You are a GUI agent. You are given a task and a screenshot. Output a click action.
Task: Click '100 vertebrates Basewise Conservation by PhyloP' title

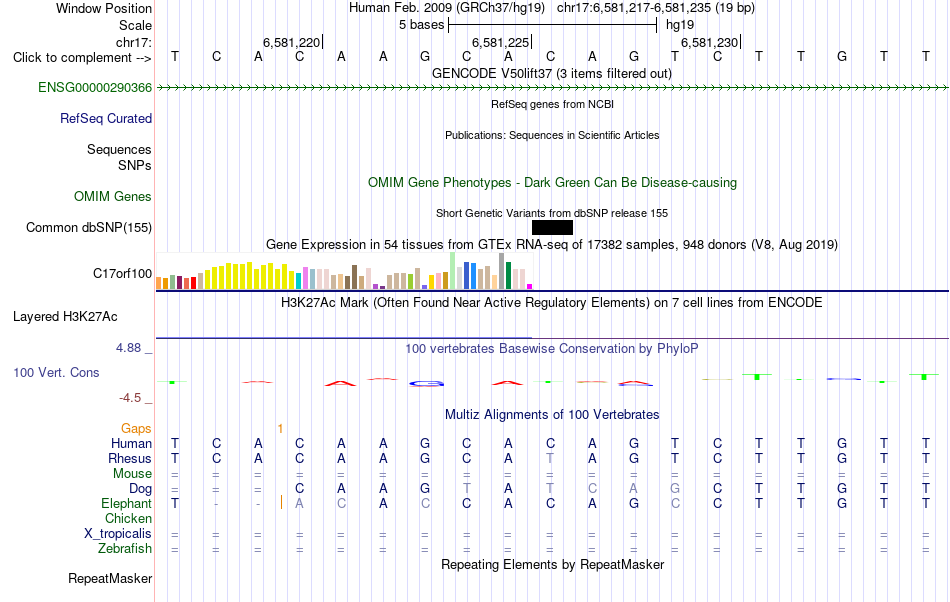coord(552,349)
